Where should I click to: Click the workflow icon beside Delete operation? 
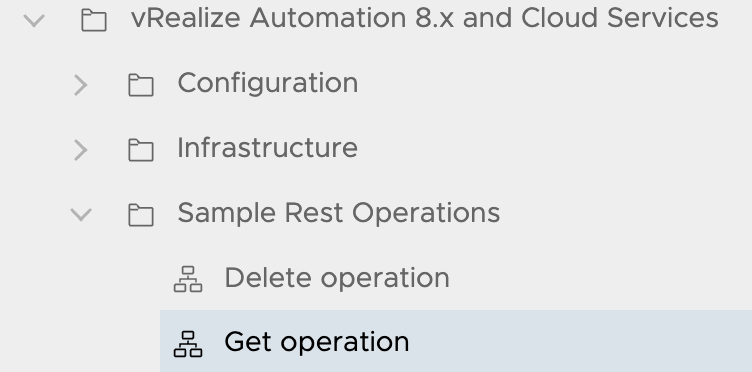(x=188, y=279)
